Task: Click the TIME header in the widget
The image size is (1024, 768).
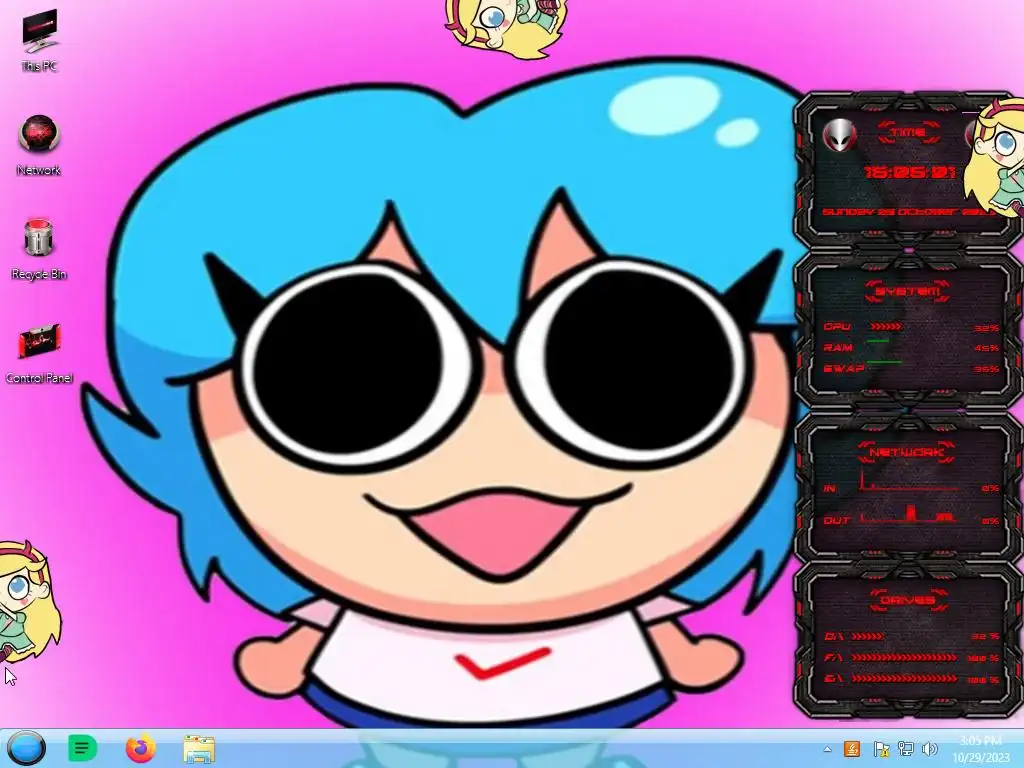Action: coord(908,133)
